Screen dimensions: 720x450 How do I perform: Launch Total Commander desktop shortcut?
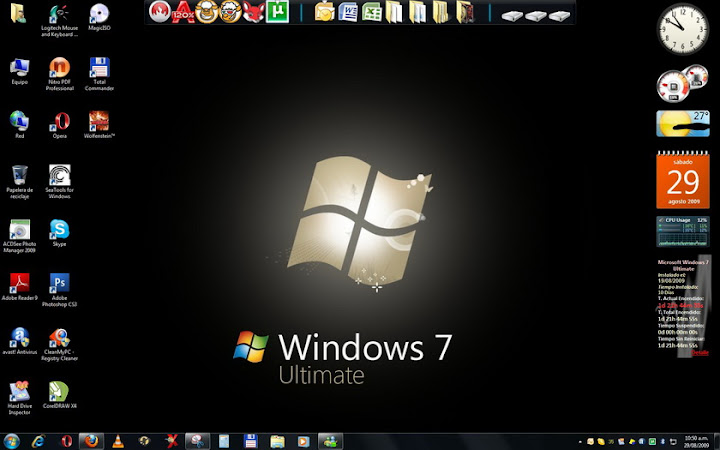point(99,74)
